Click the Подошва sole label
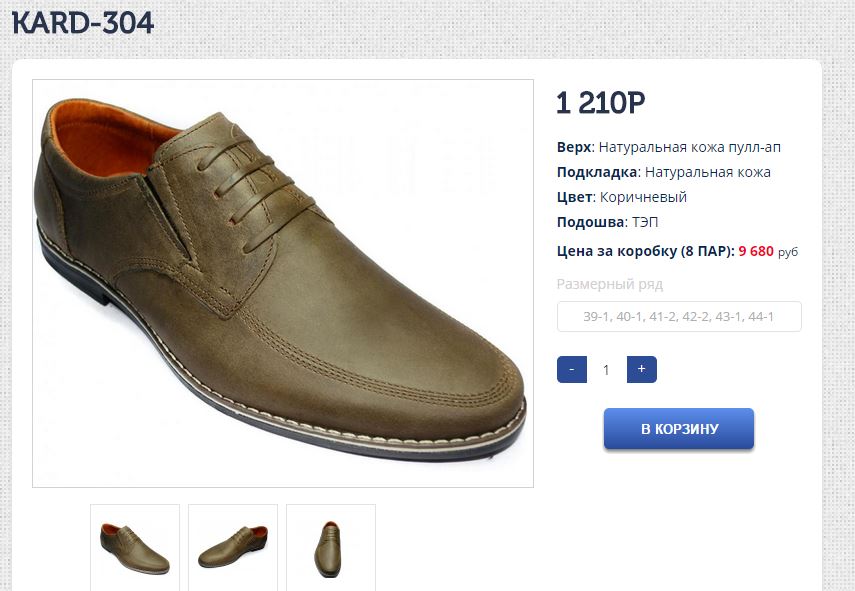855x591 pixels. (590, 222)
